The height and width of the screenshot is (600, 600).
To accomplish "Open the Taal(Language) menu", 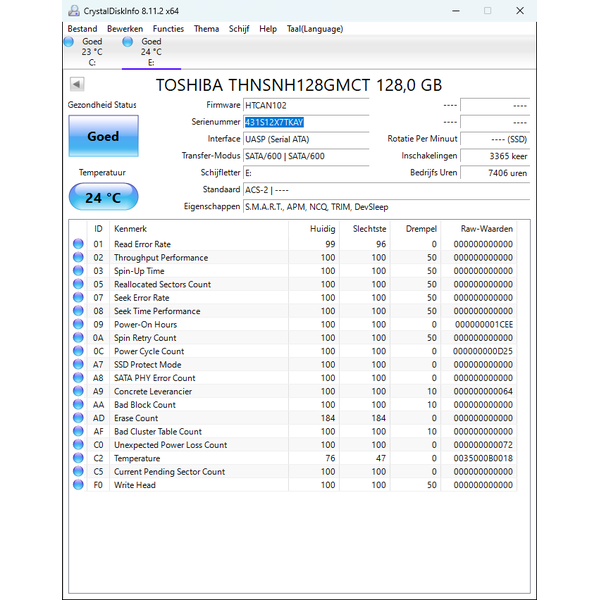I will click(x=315, y=29).
